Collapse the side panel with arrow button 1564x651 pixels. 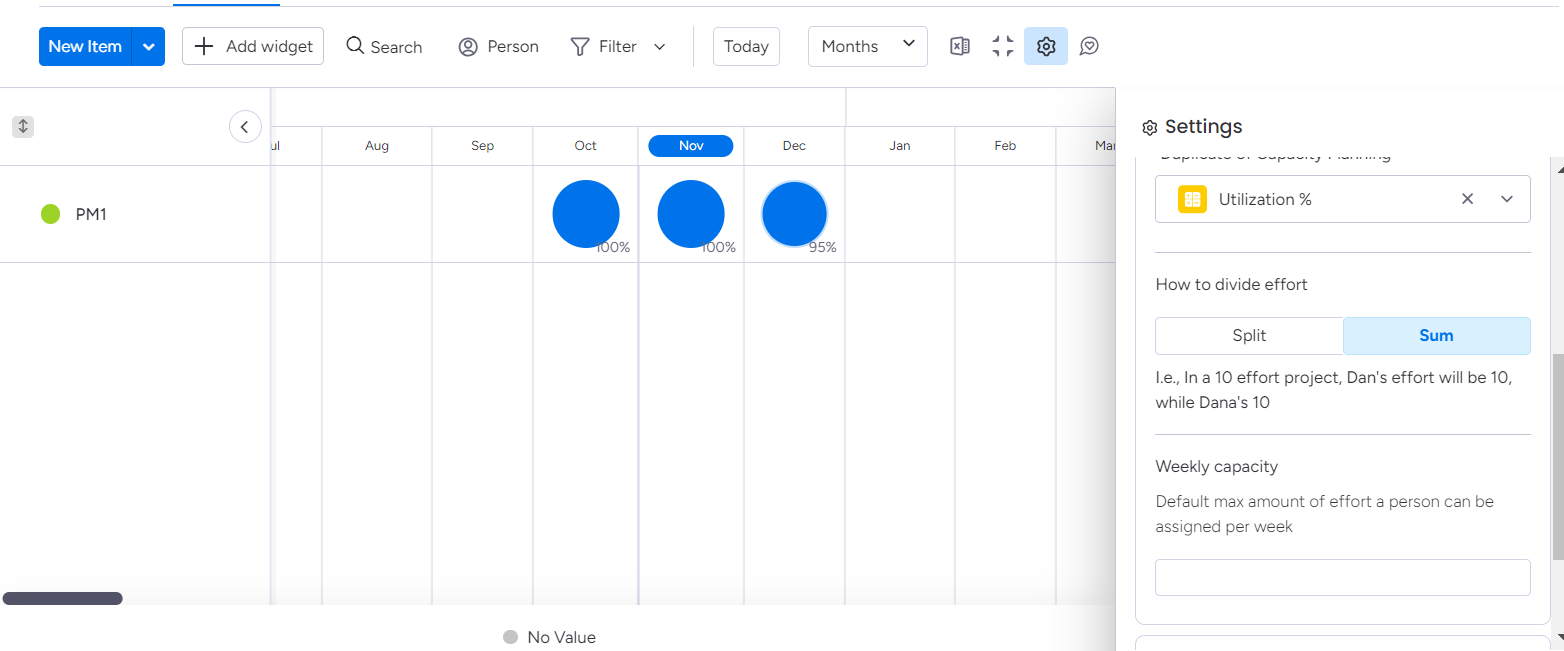click(x=245, y=127)
